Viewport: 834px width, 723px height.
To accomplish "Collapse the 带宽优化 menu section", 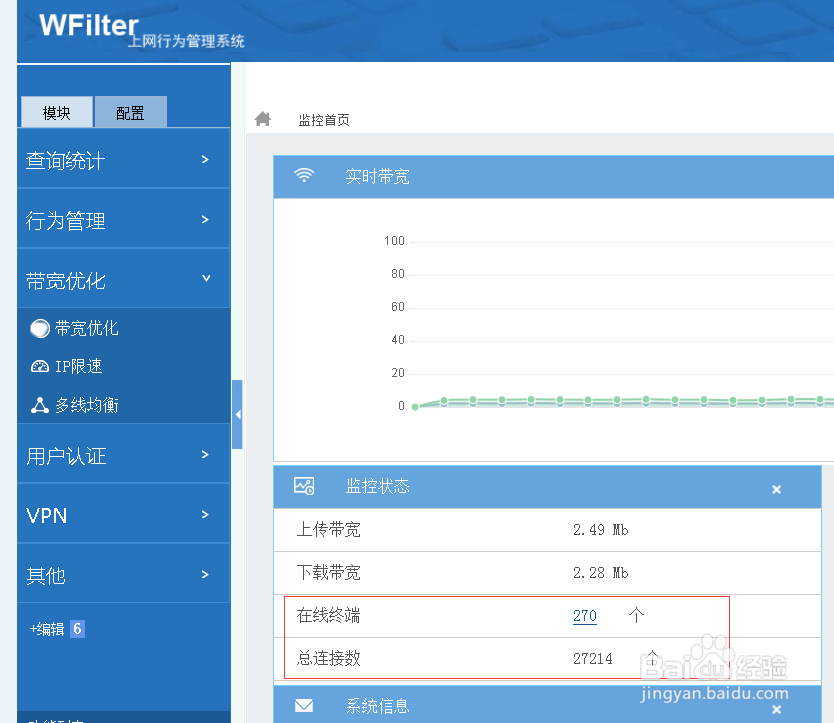I will coord(123,279).
